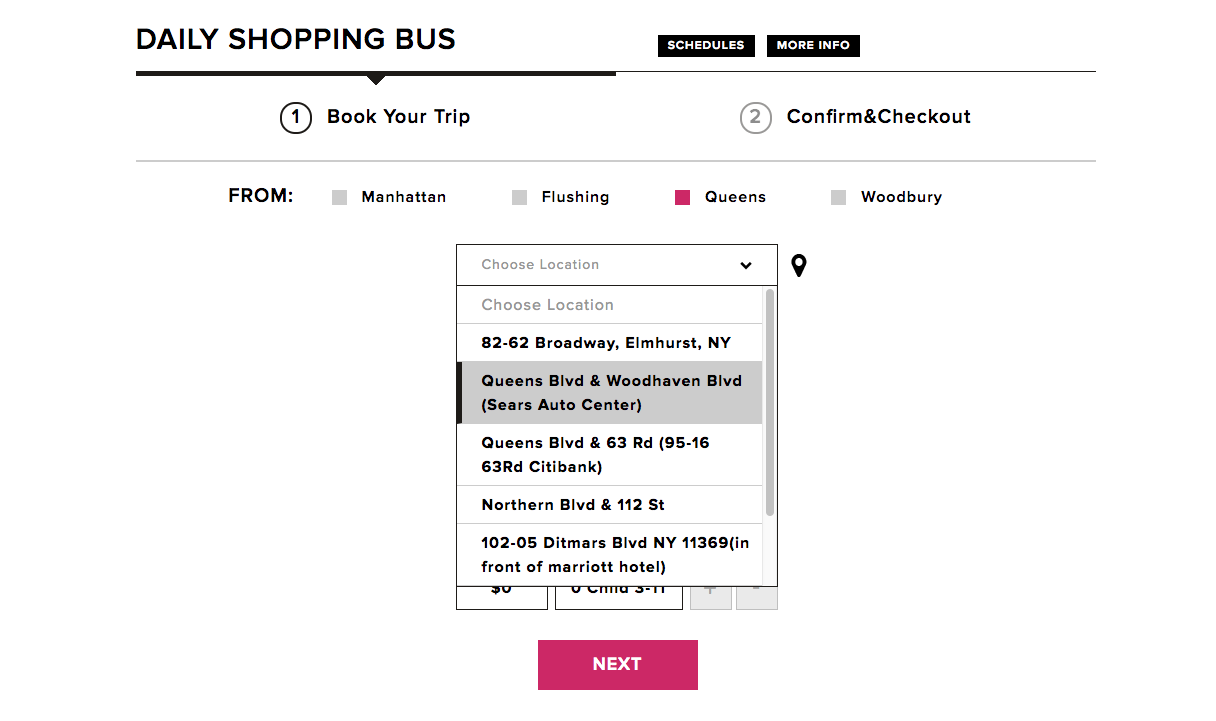This screenshot has height=721, width=1216.
Task: Go to Confirm&Checkout step
Action: click(x=878, y=117)
